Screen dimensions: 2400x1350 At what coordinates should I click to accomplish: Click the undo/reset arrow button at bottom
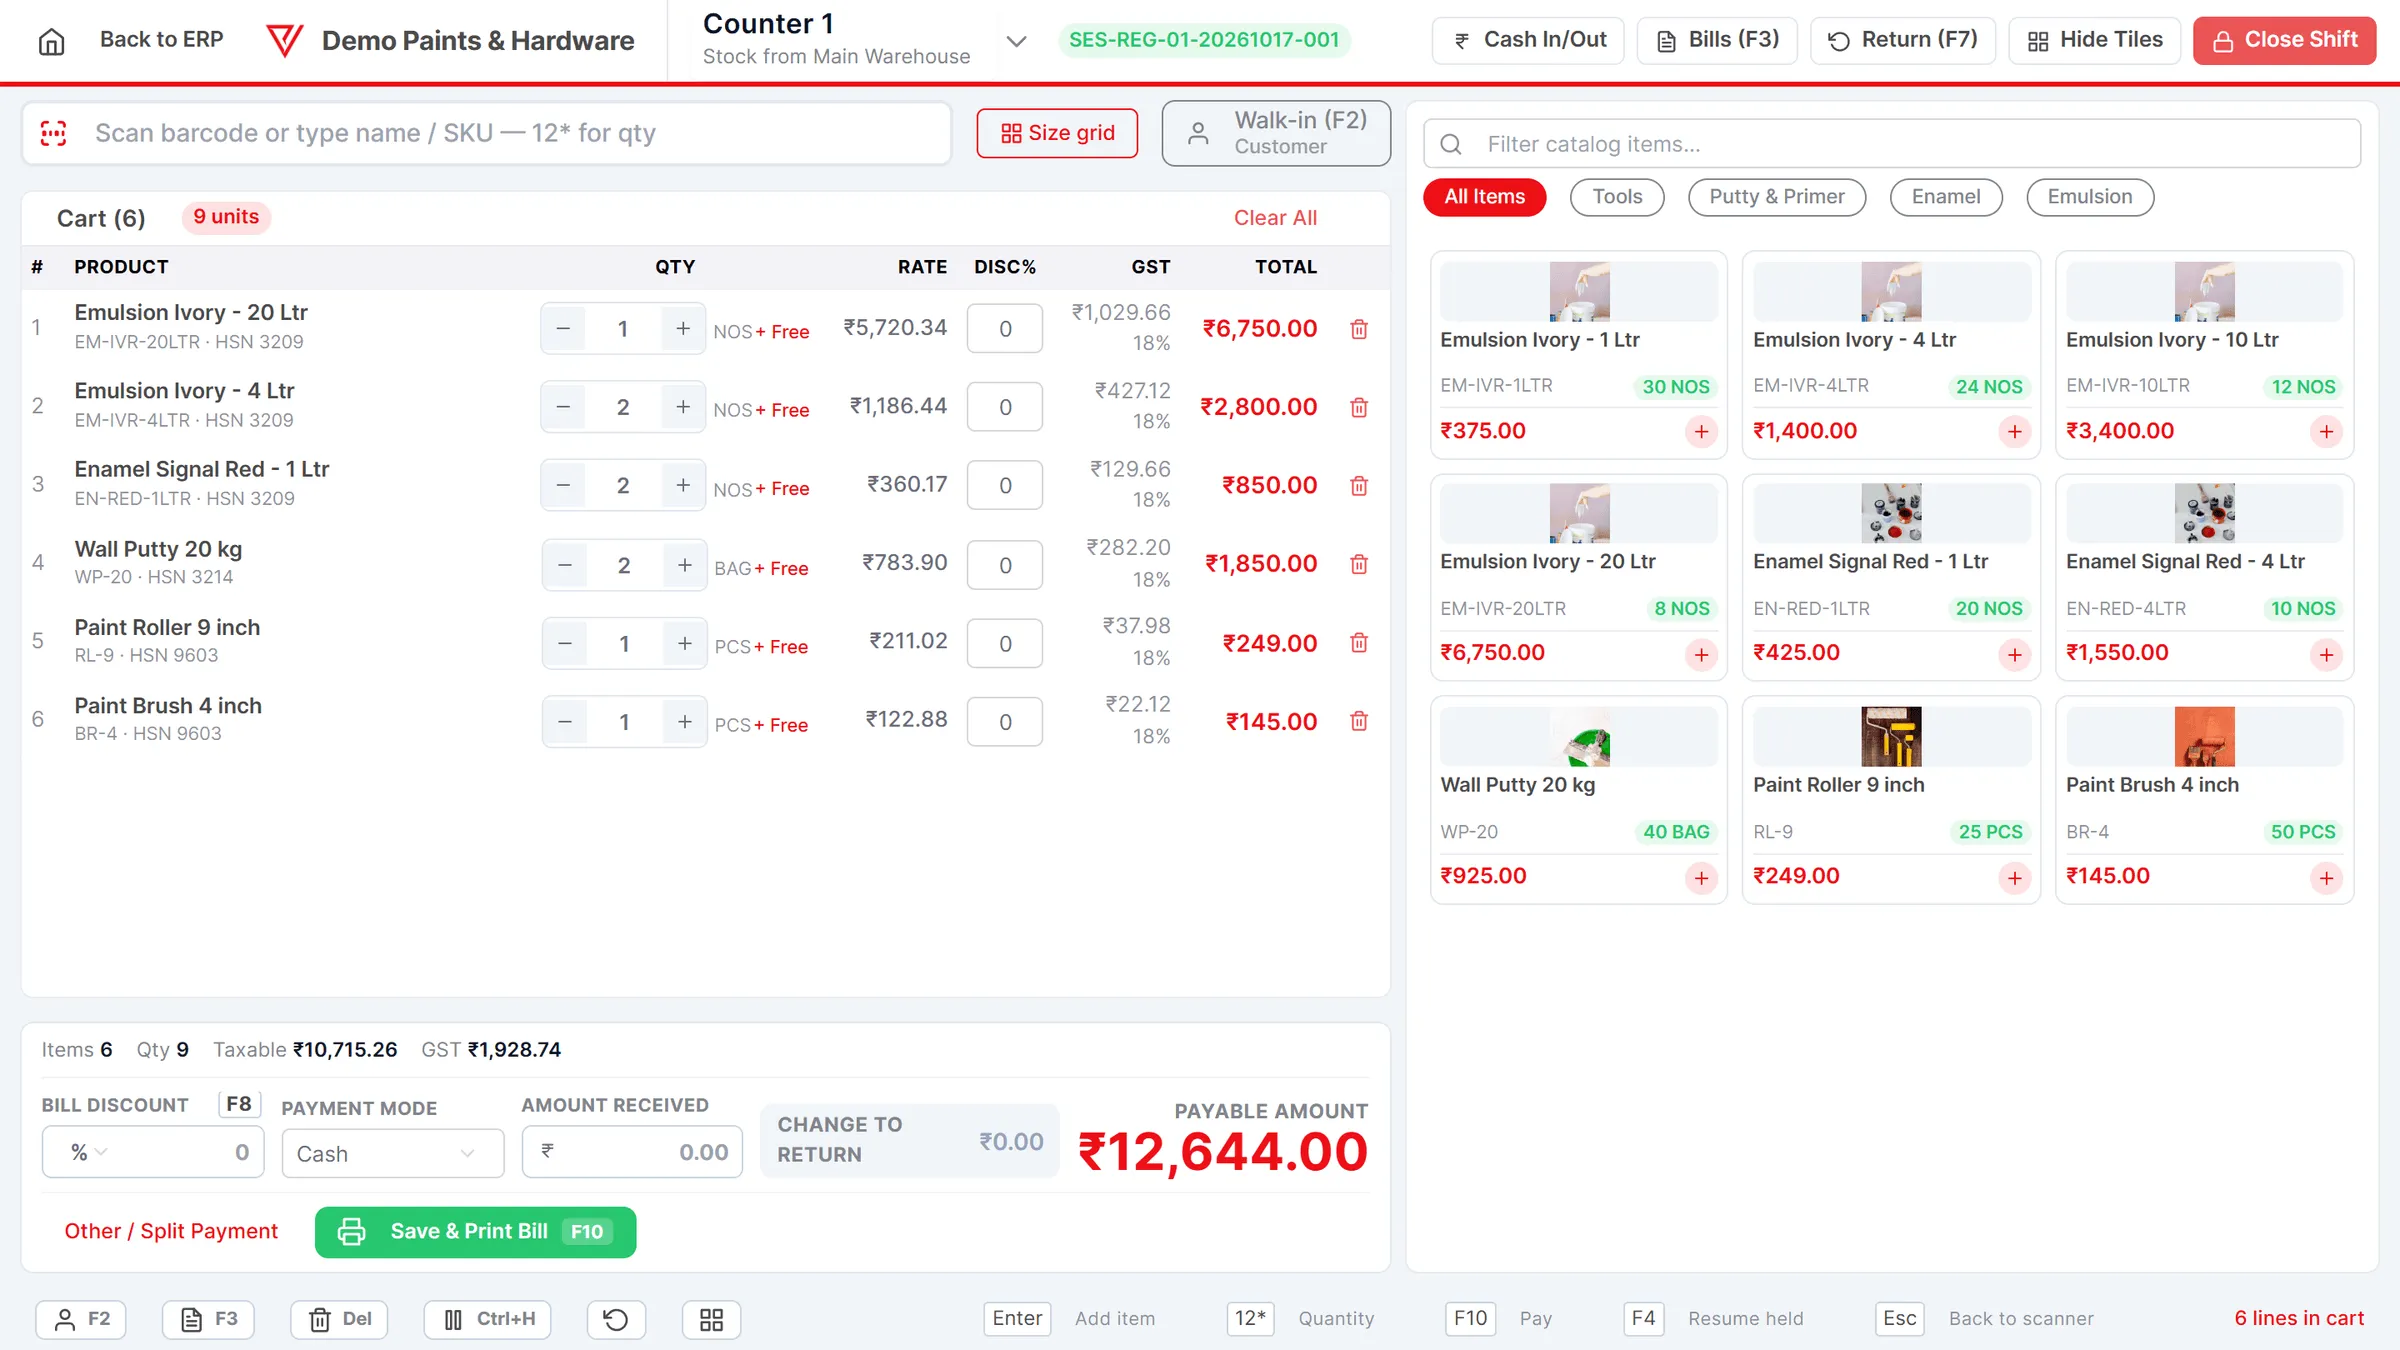616,1319
